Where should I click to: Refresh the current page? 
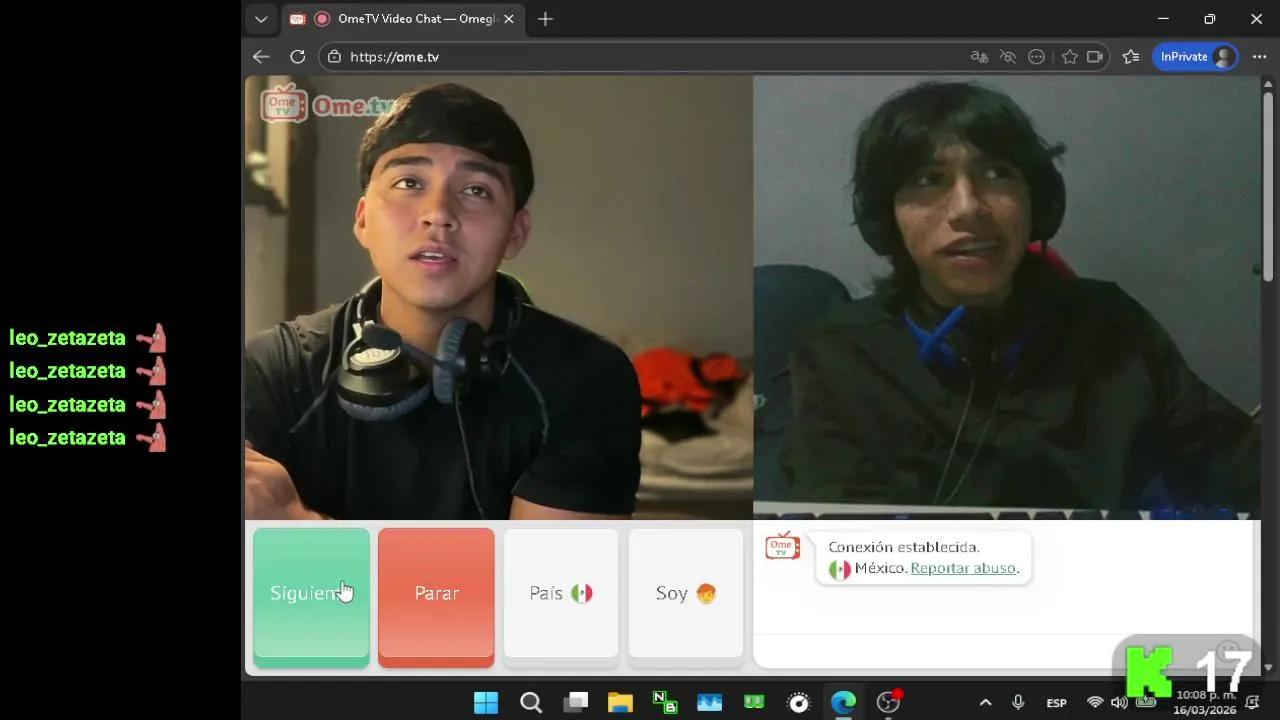298,57
